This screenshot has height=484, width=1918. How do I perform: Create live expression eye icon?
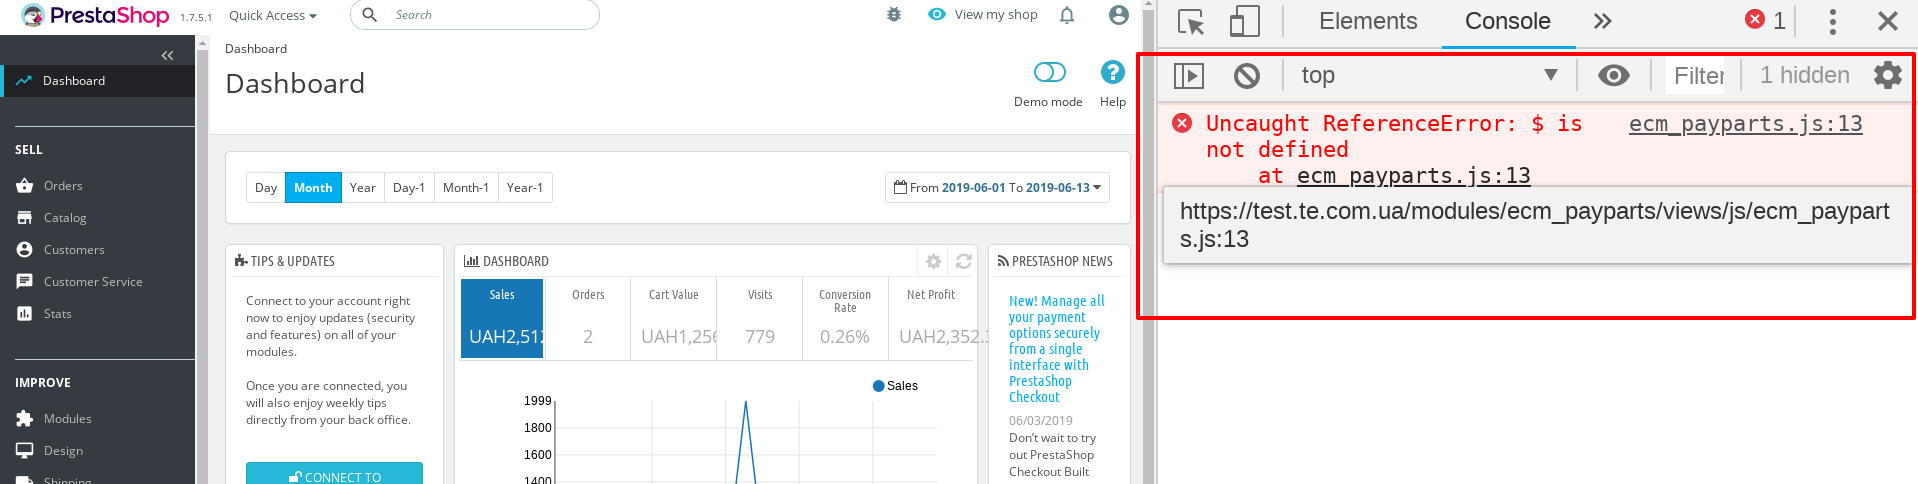pyautogui.click(x=1613, y=75)
